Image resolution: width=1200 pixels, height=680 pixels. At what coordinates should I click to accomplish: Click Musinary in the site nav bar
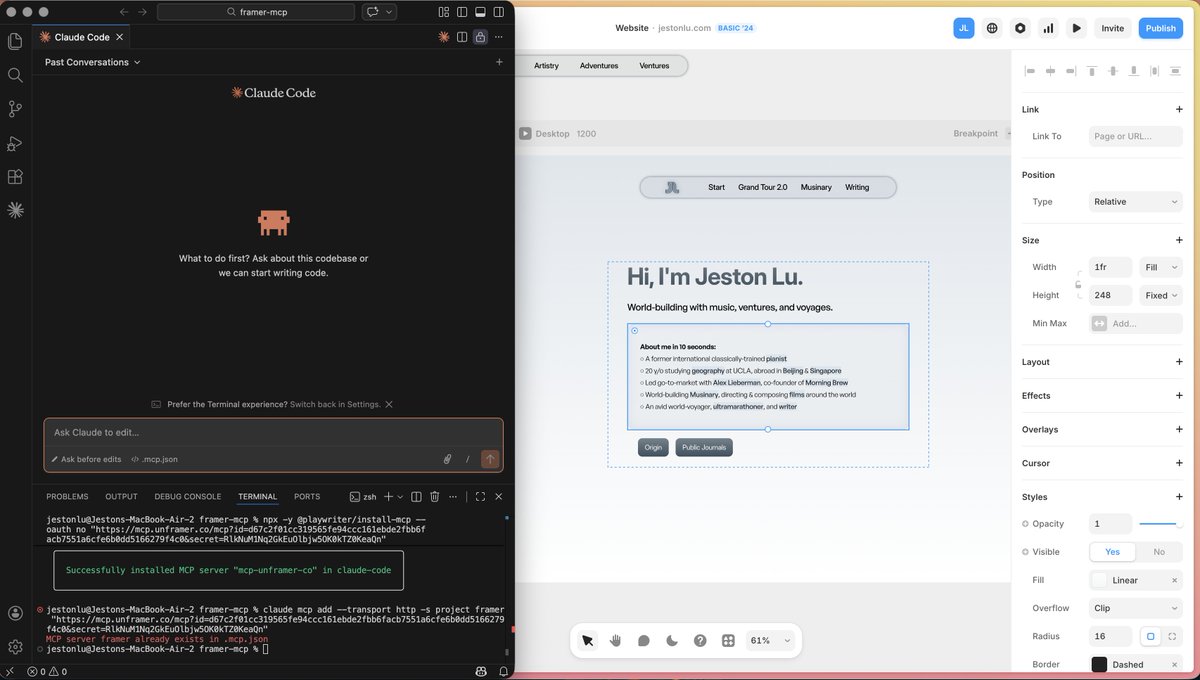(816, 187)
